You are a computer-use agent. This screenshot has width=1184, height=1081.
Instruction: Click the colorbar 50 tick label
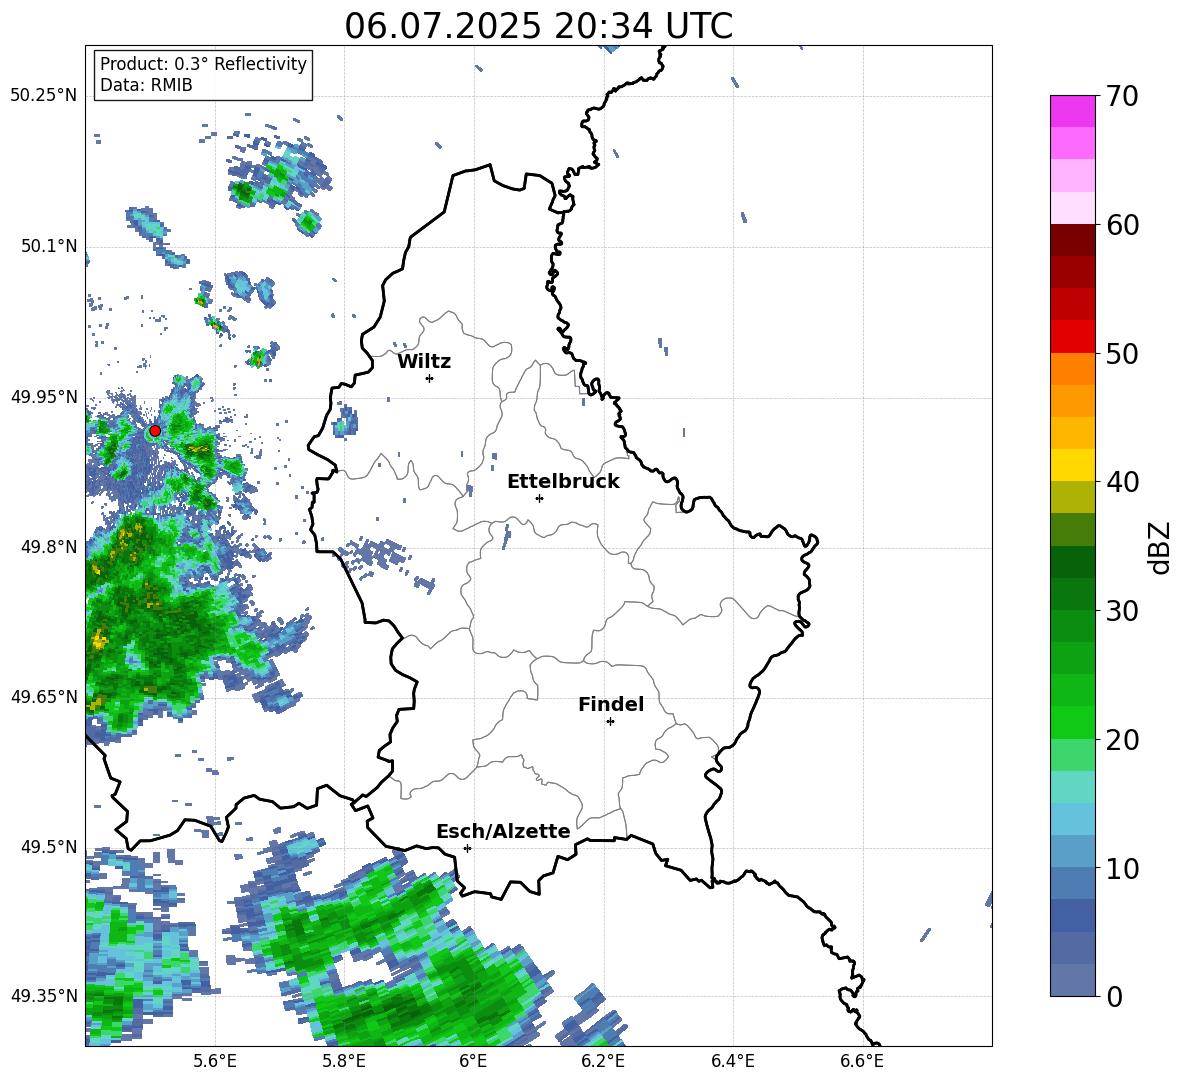(1122, 354)
